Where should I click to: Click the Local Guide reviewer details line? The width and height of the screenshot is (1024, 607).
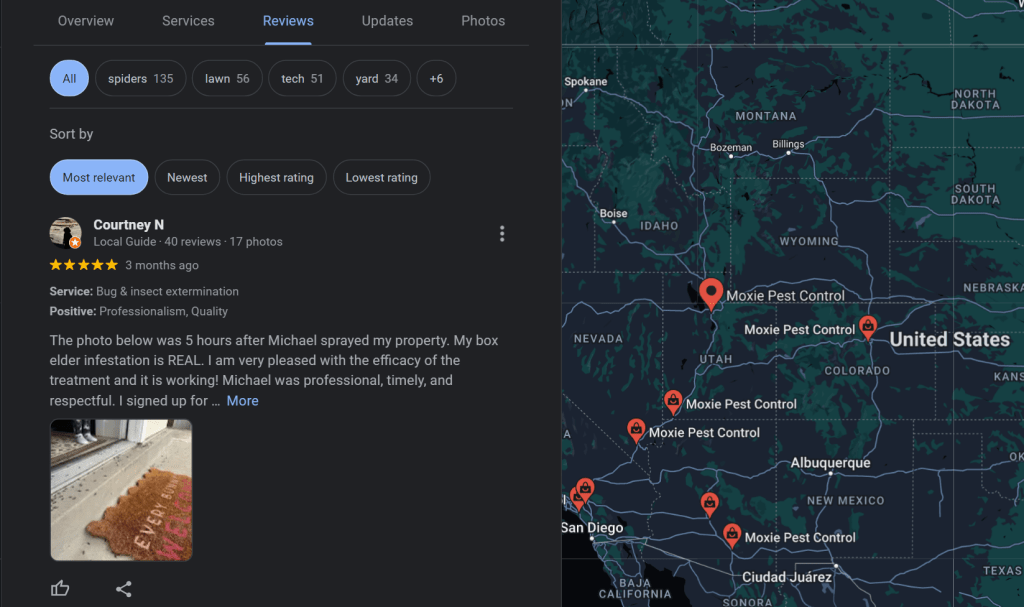click(188, 242)
